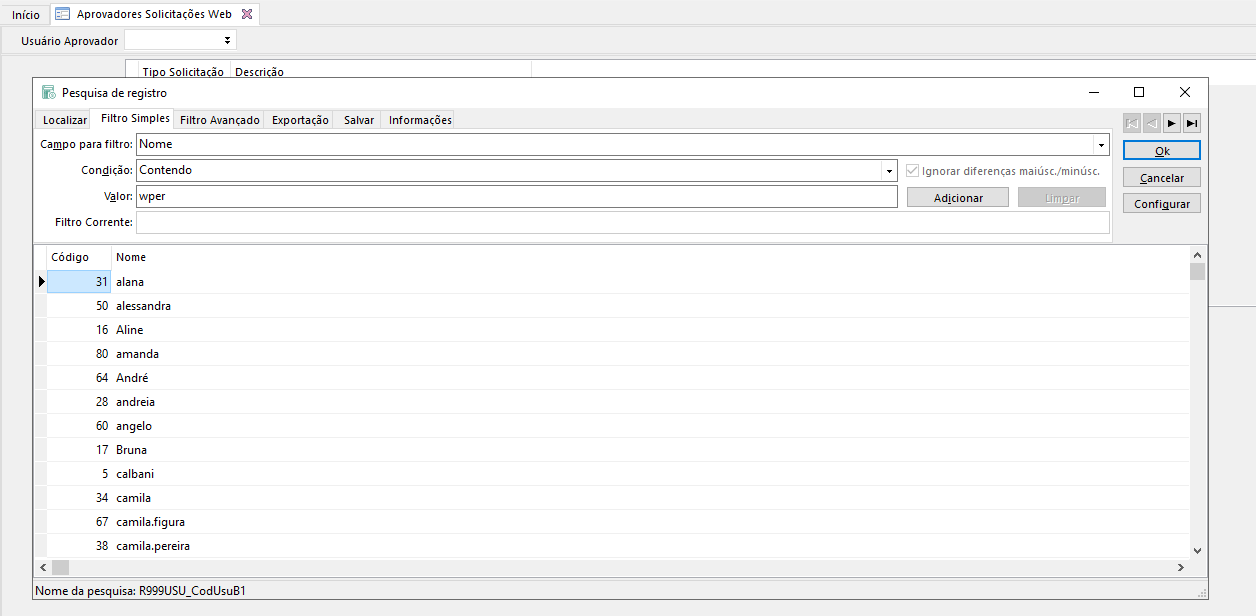Image resolution: width=1256 pixels, height=616 pixels.
Task: Open the Filtro Avançado tab
Action: pos(220,120)
